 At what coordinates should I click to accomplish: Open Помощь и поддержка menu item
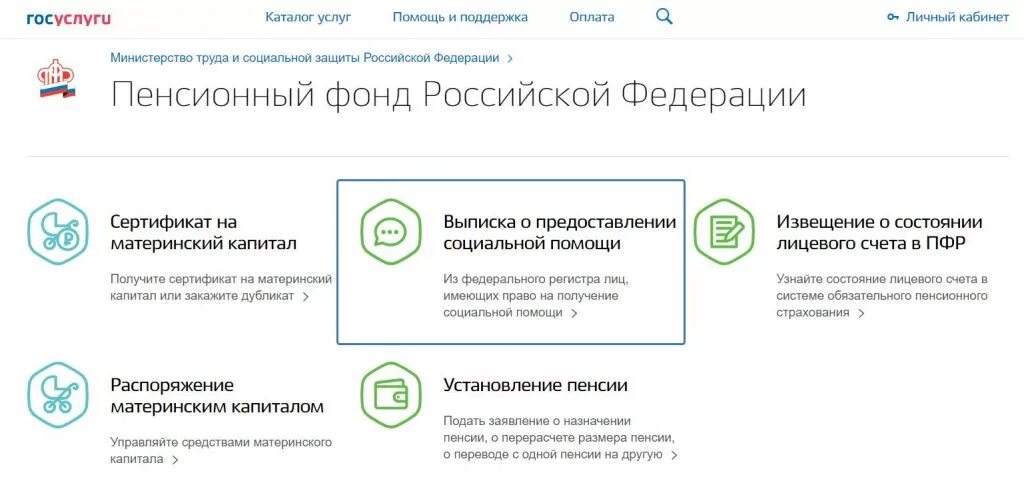460,18
